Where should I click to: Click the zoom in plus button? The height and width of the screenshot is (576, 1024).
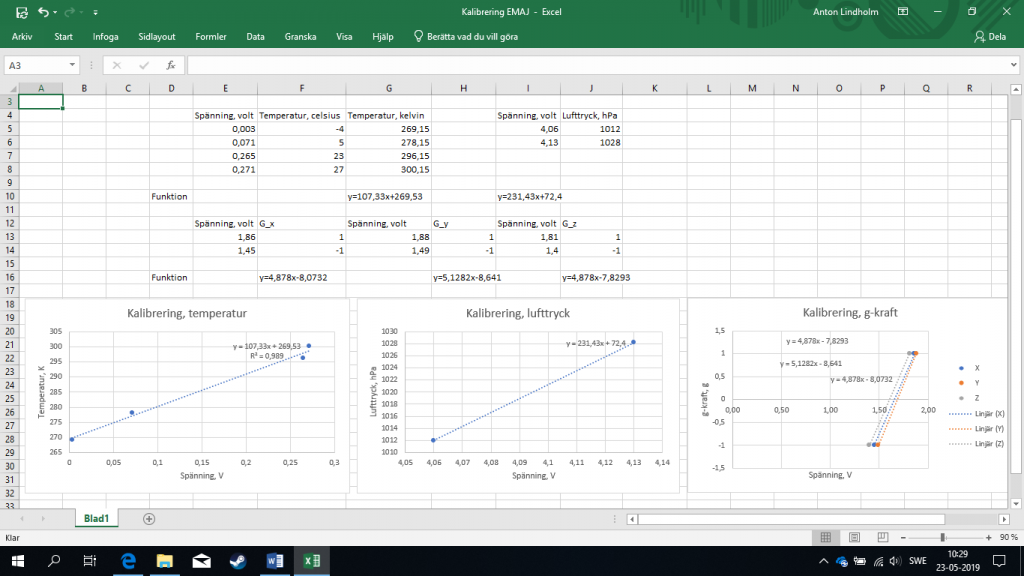click(989, 537)
